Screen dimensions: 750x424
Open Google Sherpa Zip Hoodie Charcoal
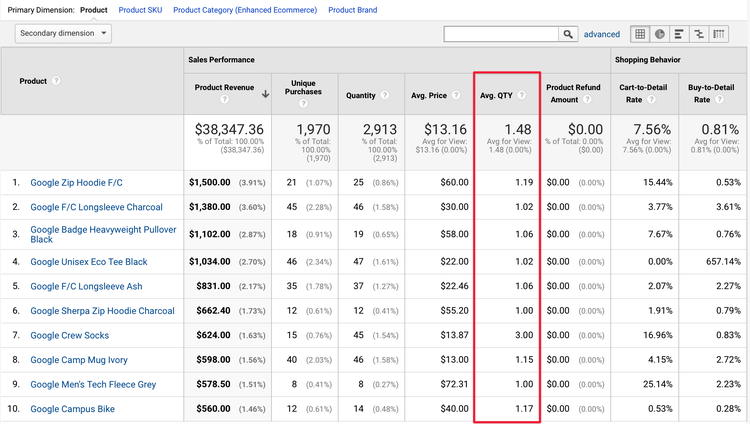tap(102, 311)
